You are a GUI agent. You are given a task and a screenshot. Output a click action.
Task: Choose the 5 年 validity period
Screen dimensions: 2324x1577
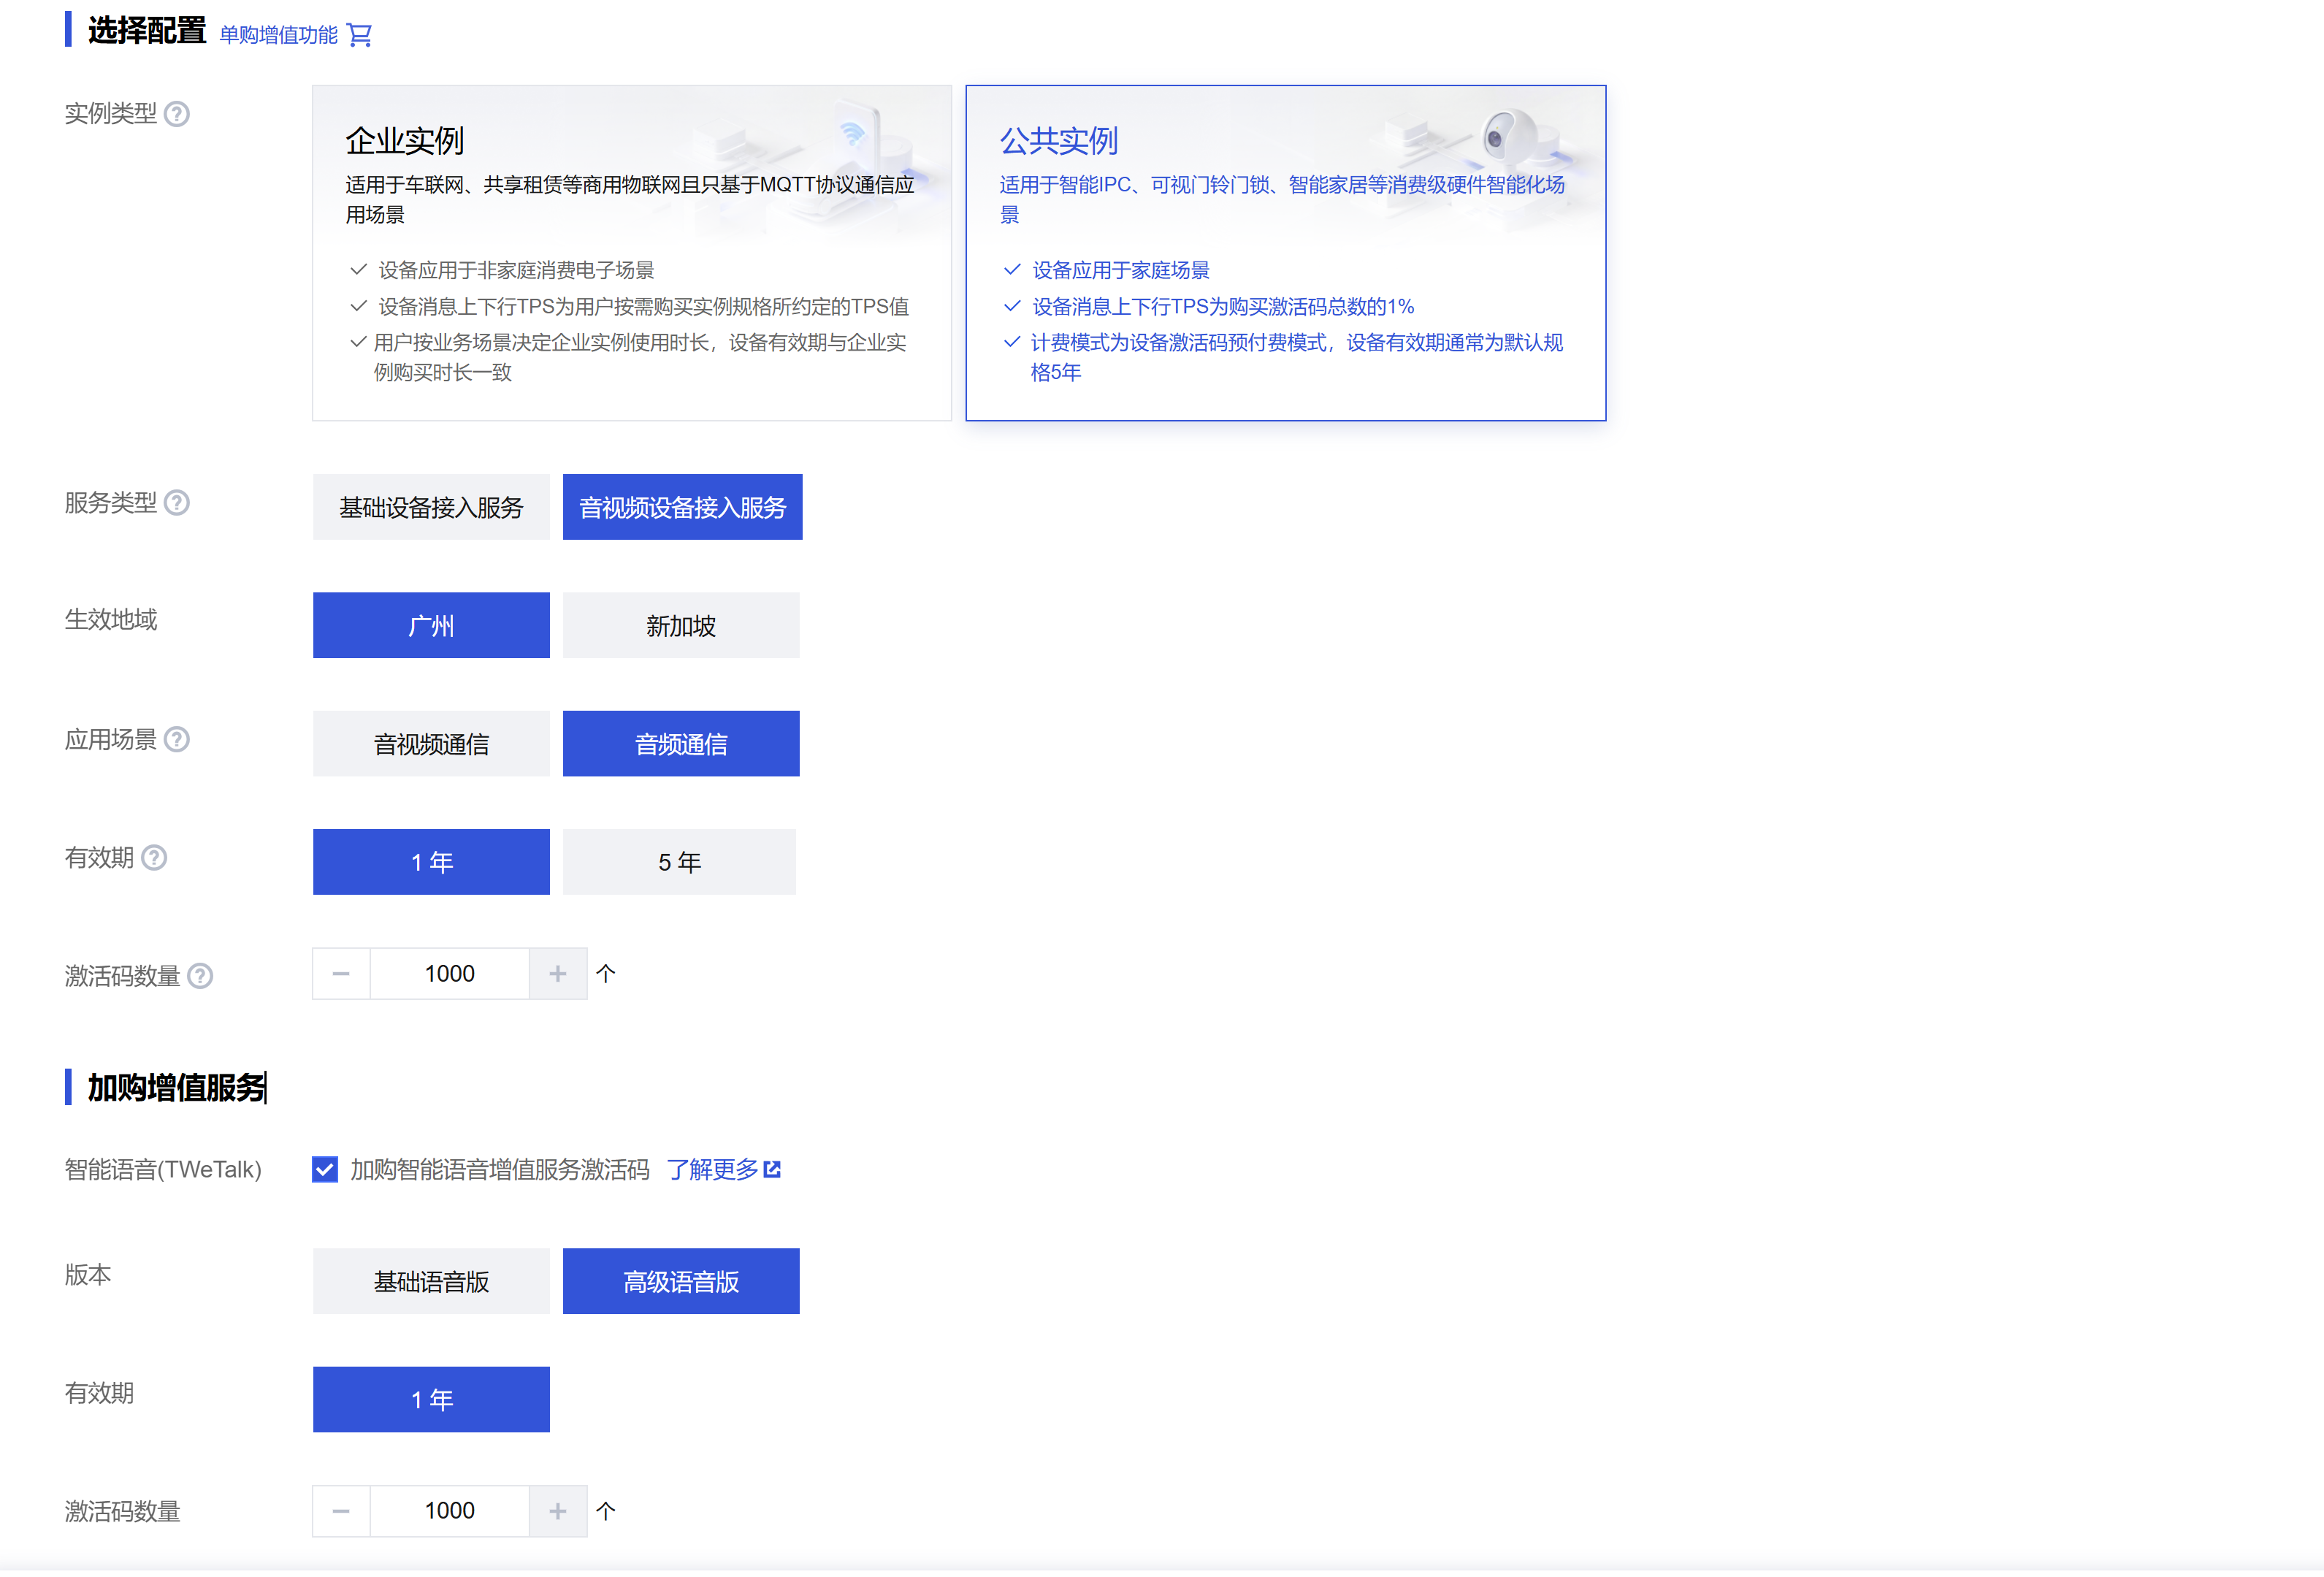point(679,862)
